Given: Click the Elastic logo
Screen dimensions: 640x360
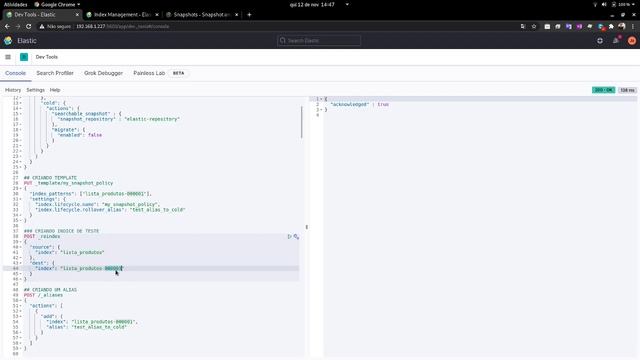Looking at the screenshot, I should (8, 41).
